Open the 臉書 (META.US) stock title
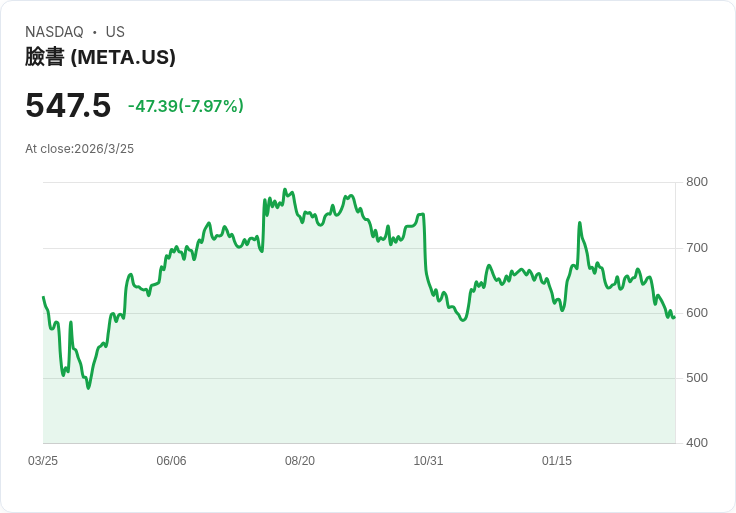This screenshot has width=736, height=513. (100, 57)
